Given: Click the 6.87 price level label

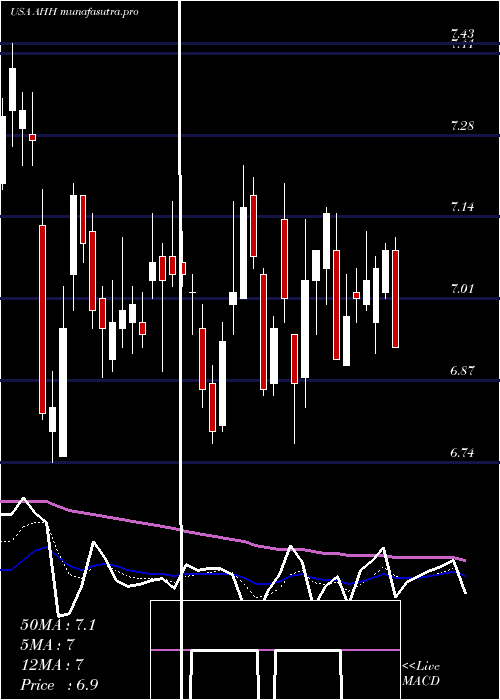Looking at the screenshot, I should 462,371.
